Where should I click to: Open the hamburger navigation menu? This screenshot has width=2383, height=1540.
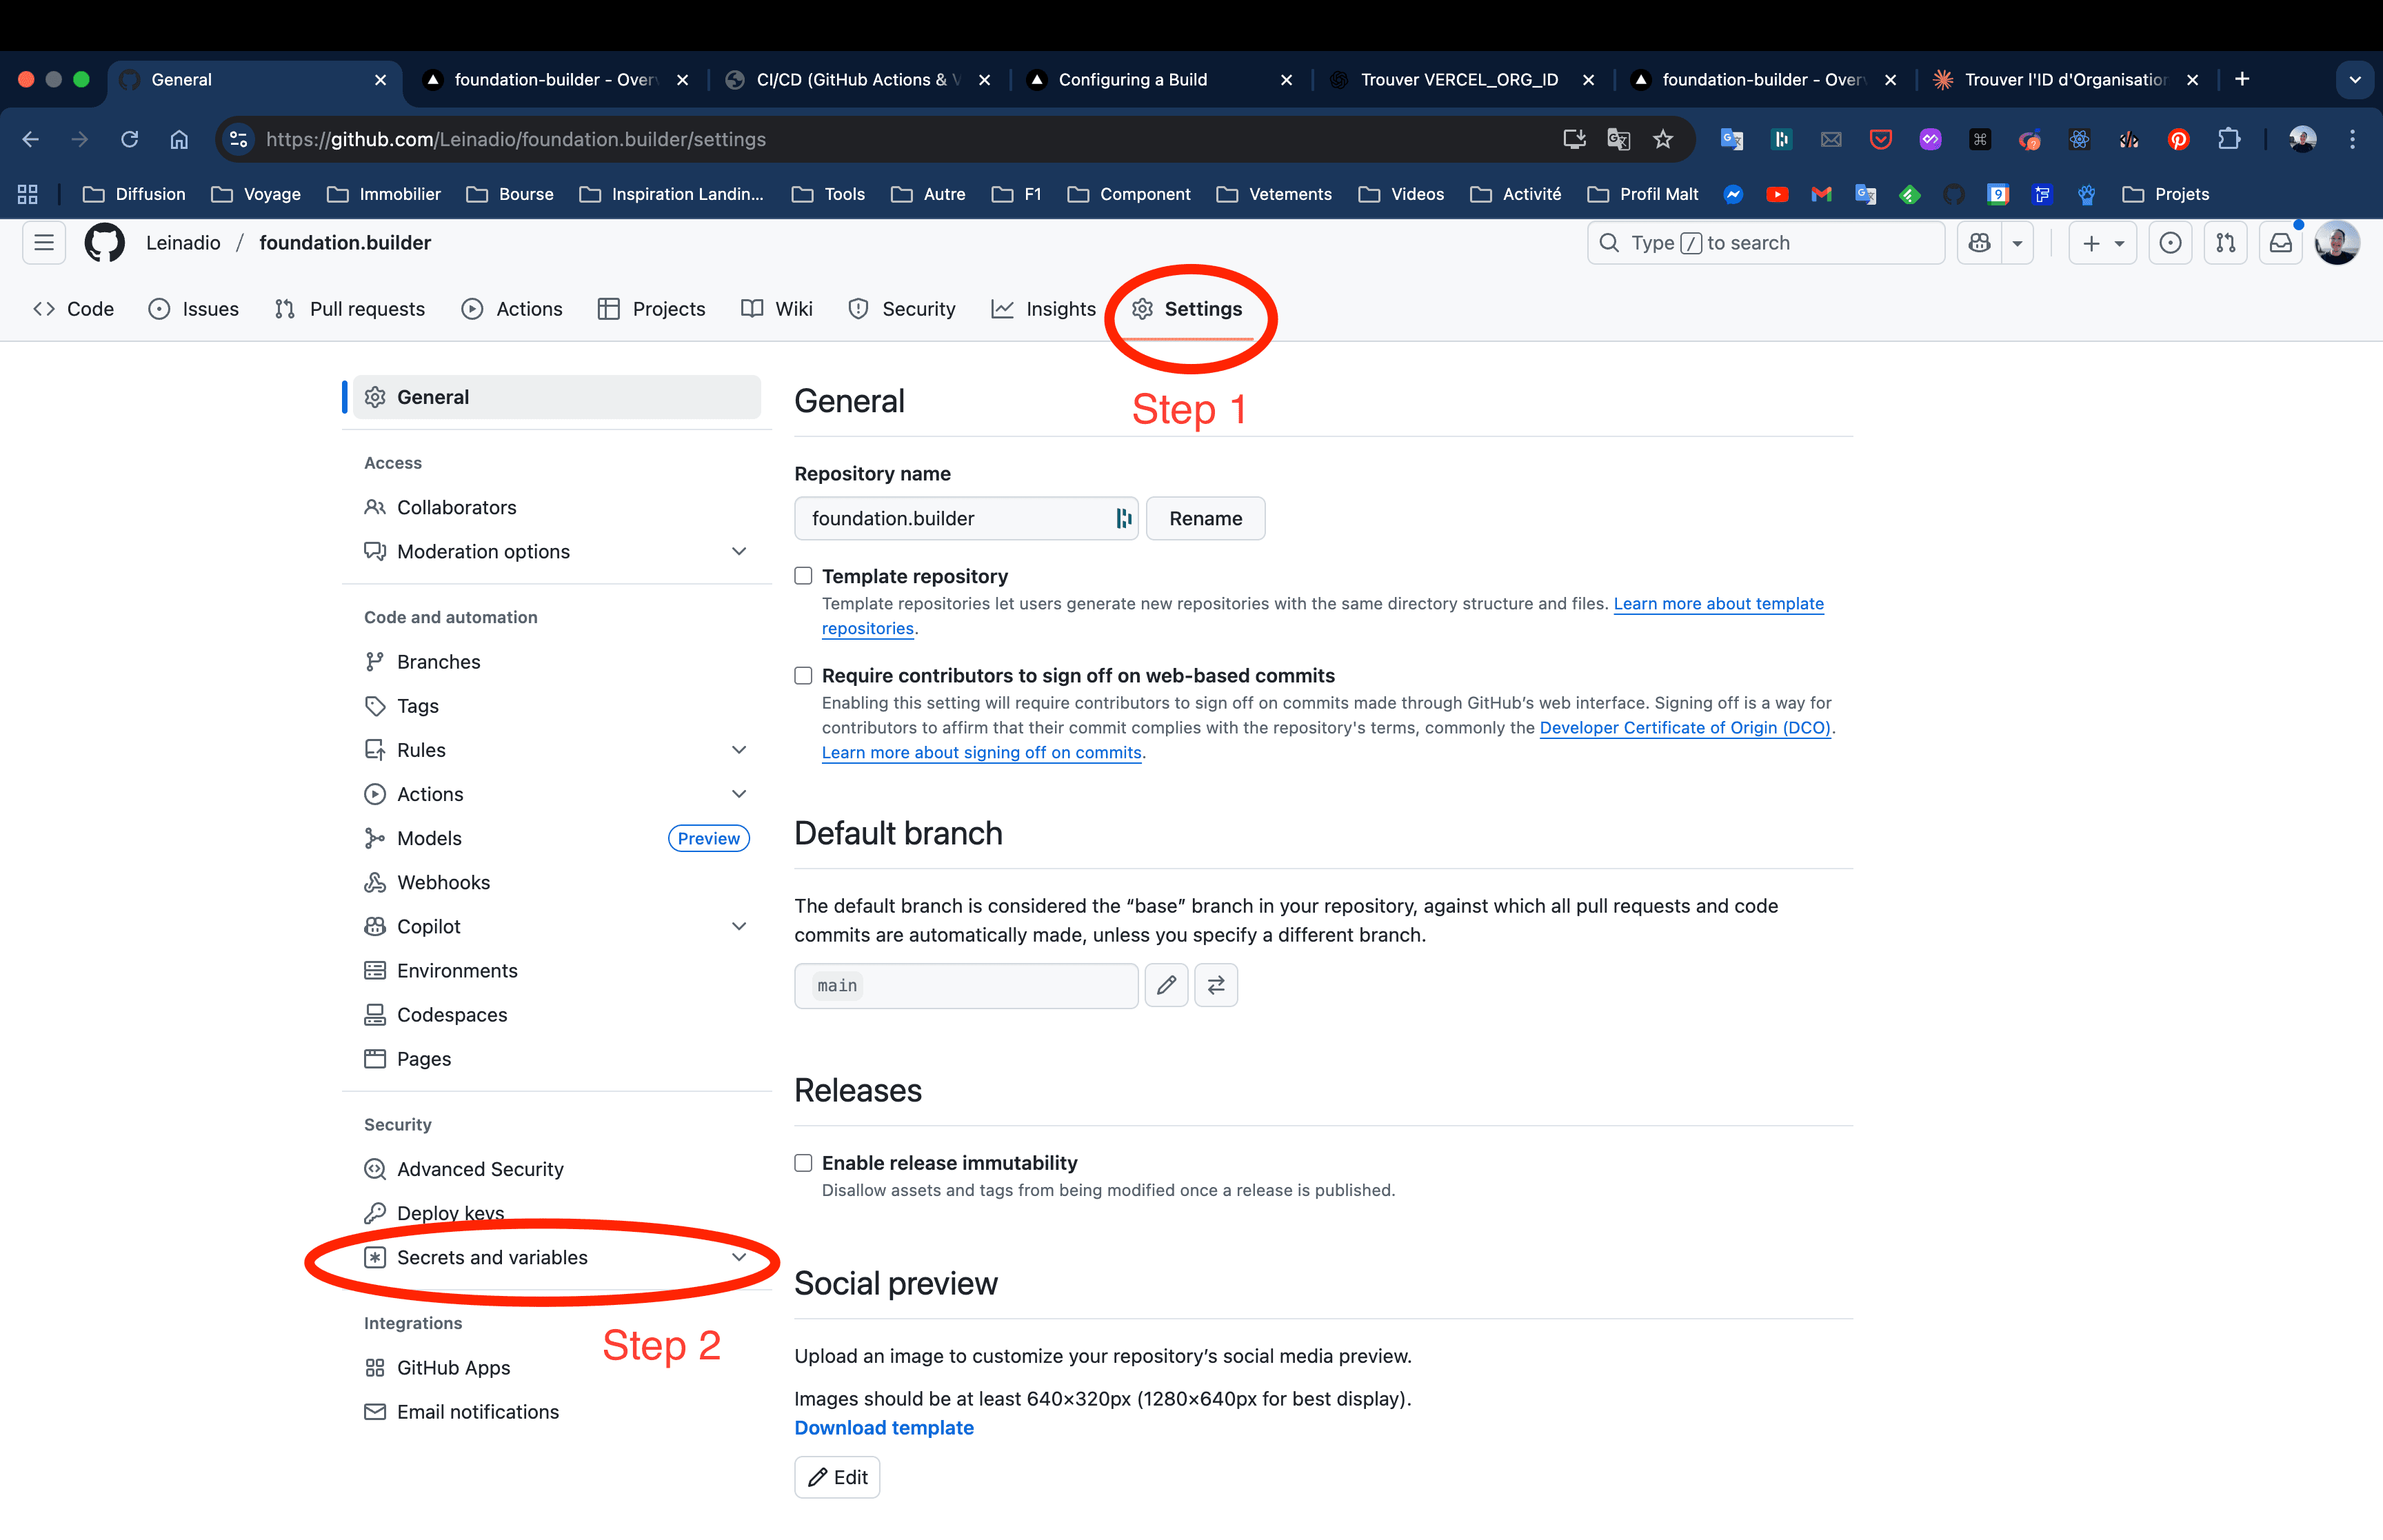coord(43,242)
